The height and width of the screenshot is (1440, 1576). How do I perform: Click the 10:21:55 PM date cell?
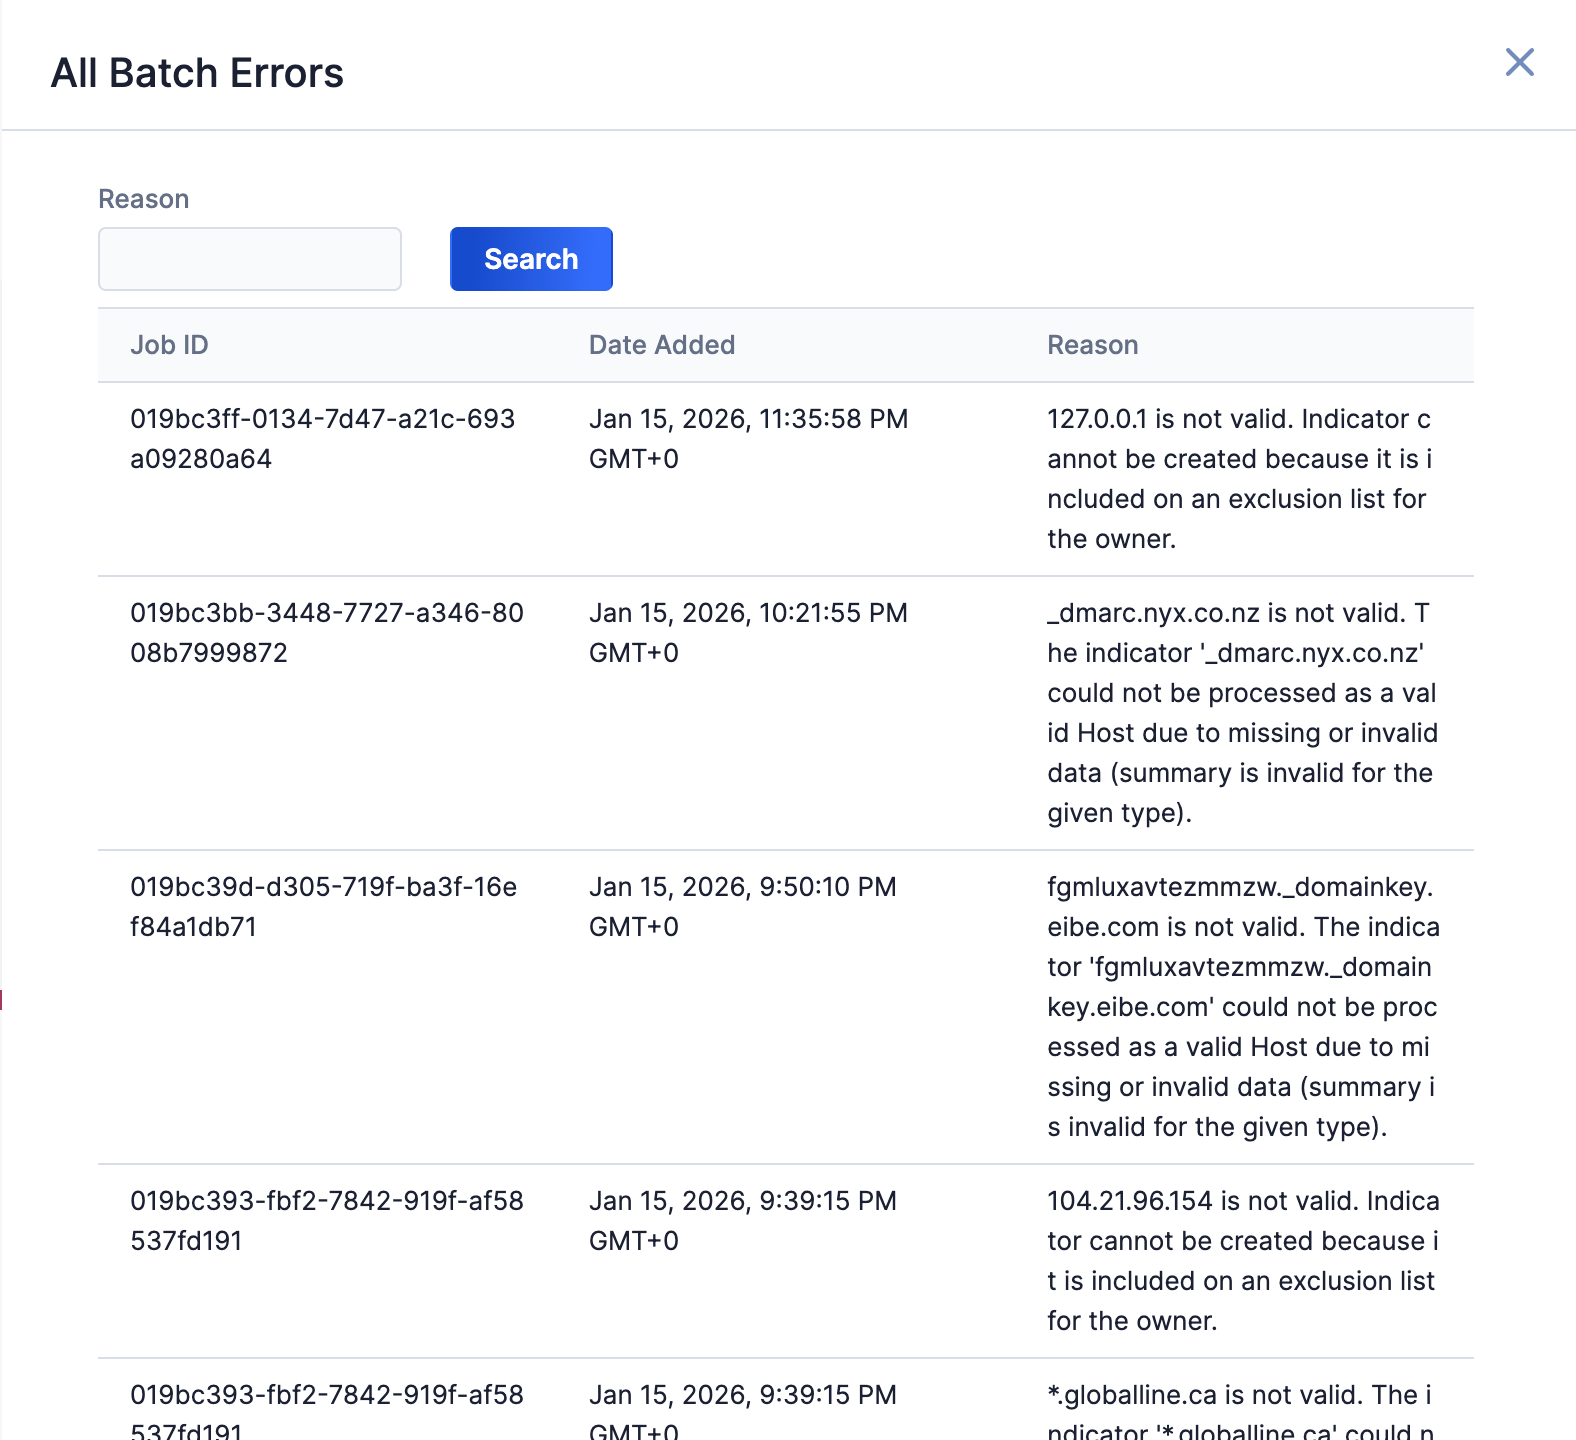pyautogui.click(x=748, y=633)
